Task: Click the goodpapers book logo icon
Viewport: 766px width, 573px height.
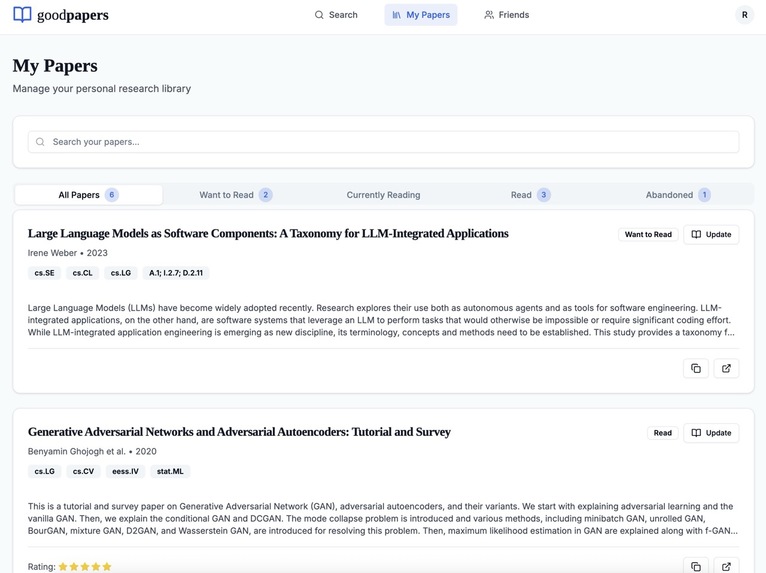Action: click(x=22, y=15)
